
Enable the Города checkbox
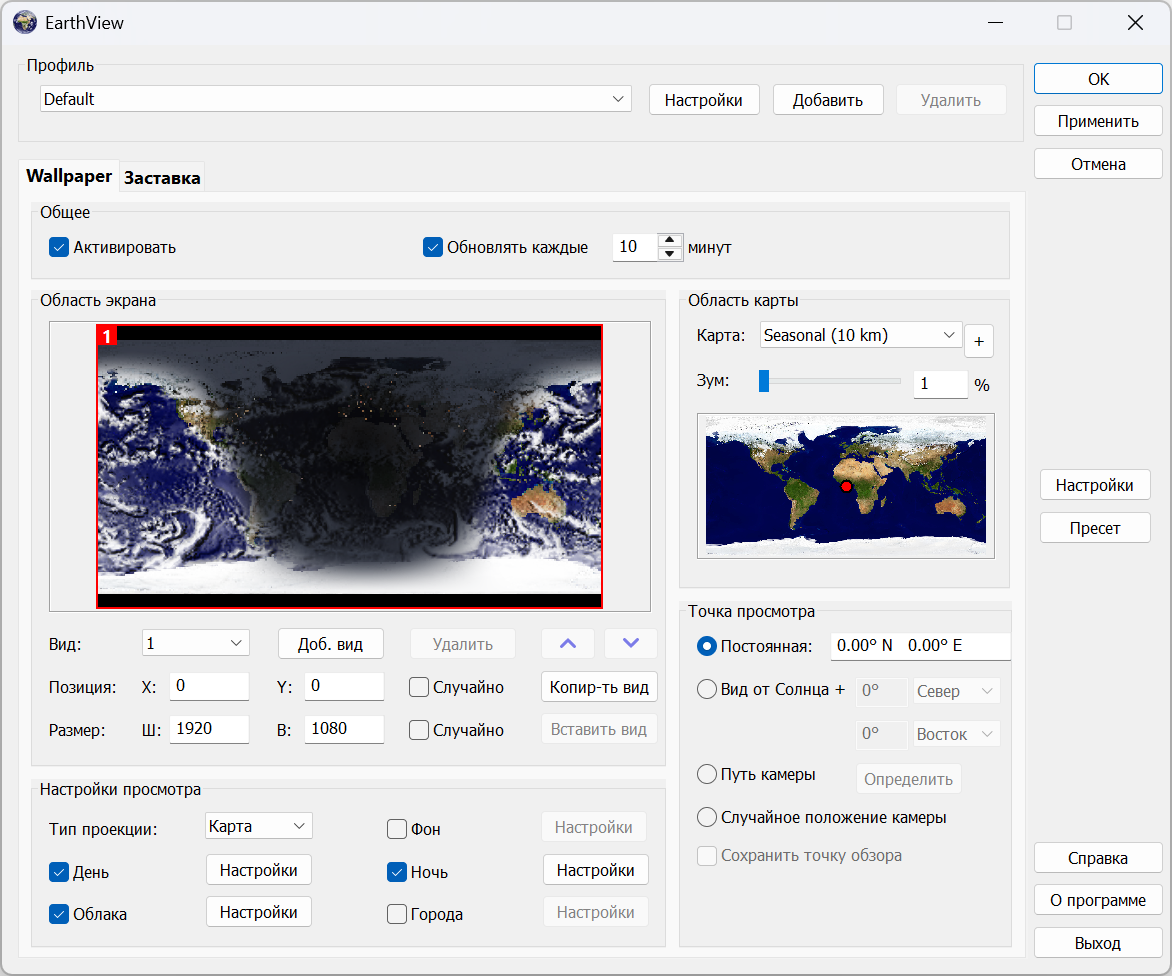click(397, 914)
